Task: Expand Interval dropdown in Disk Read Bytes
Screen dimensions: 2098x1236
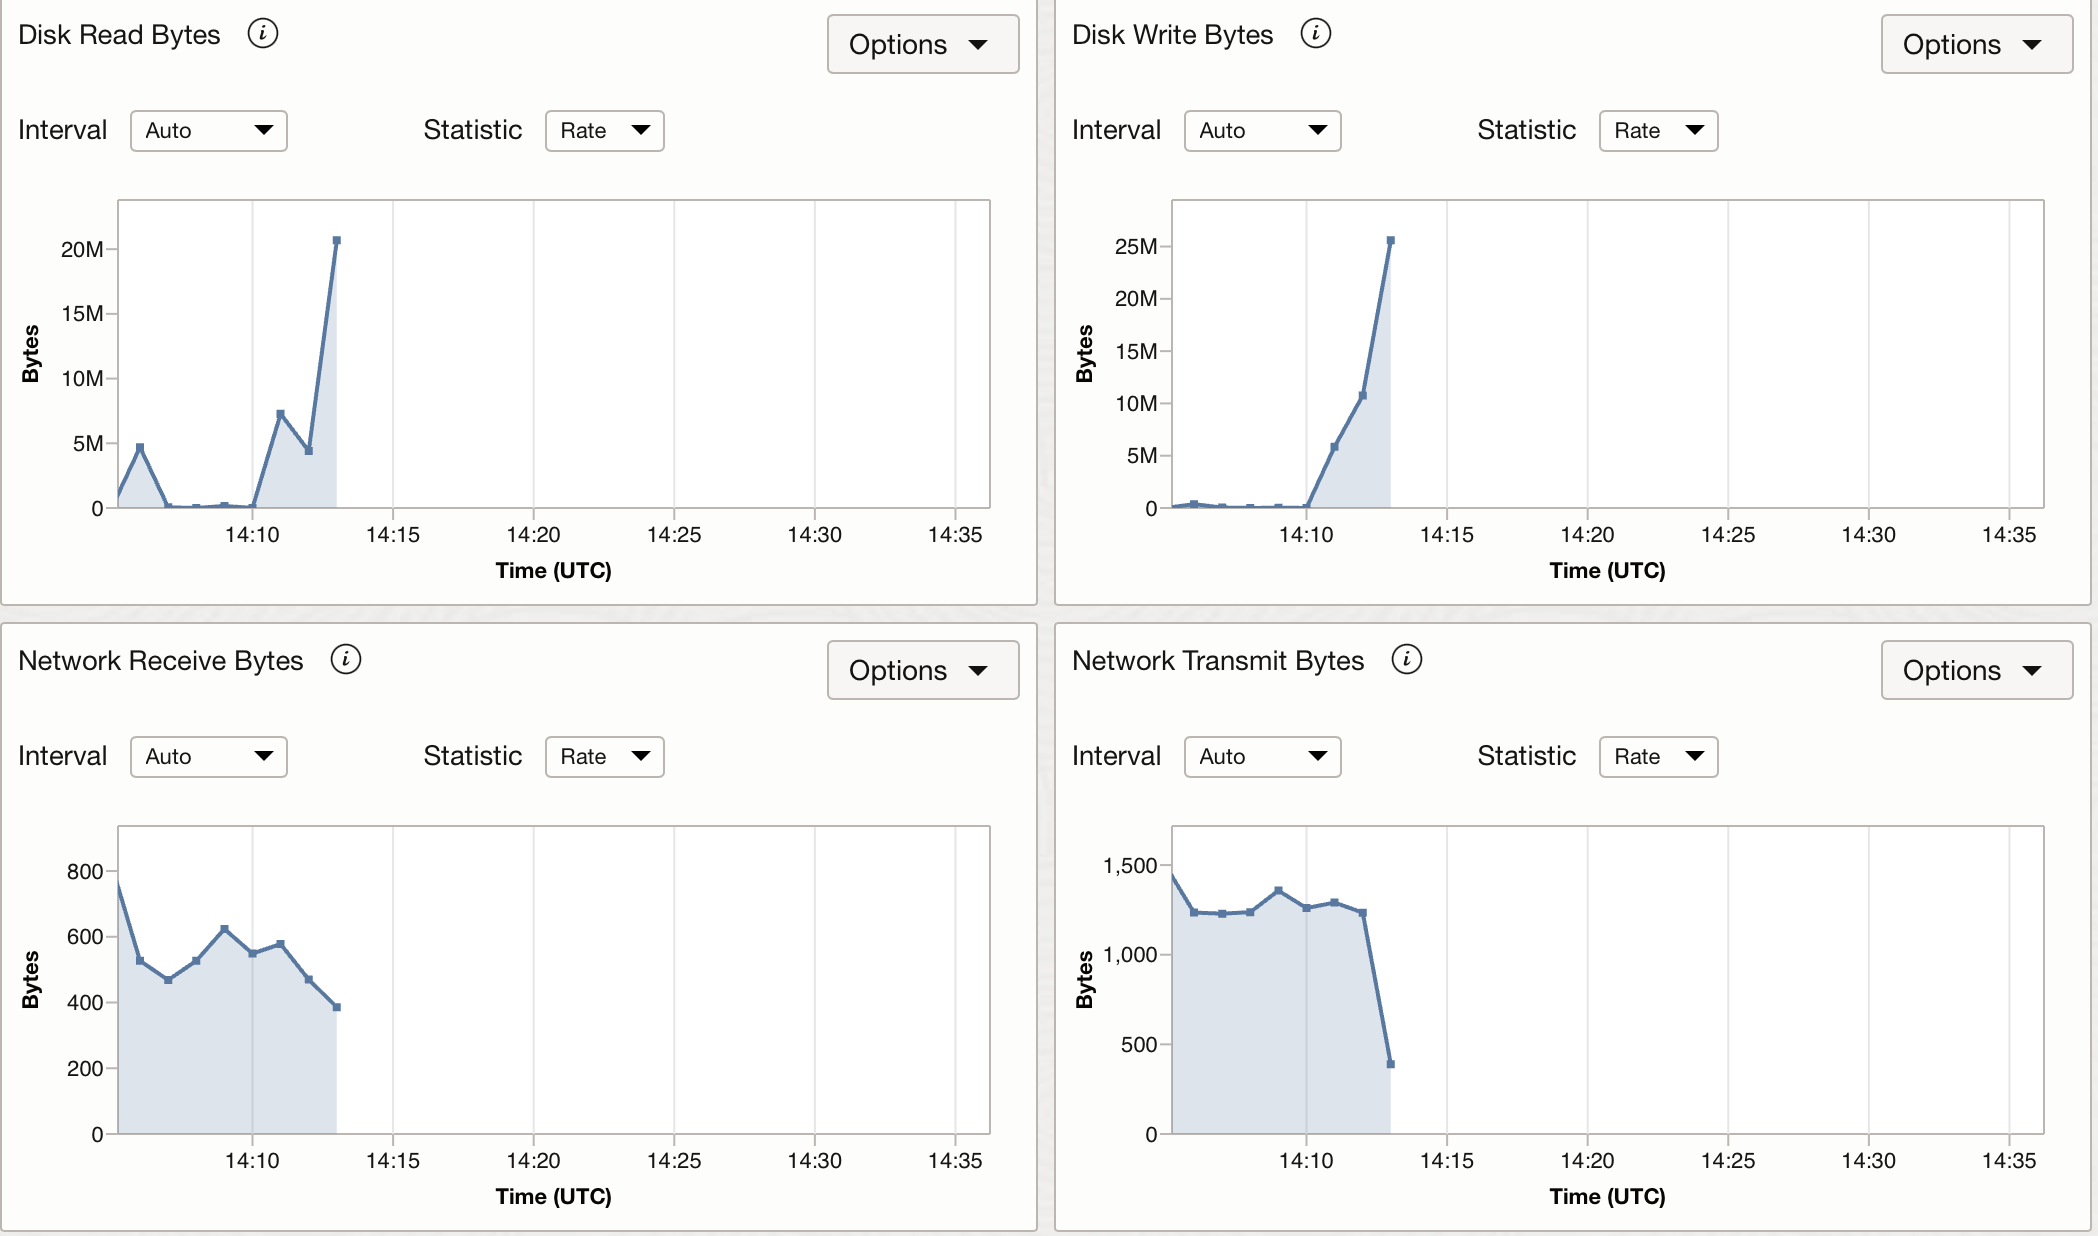Action: pos(208,131)
